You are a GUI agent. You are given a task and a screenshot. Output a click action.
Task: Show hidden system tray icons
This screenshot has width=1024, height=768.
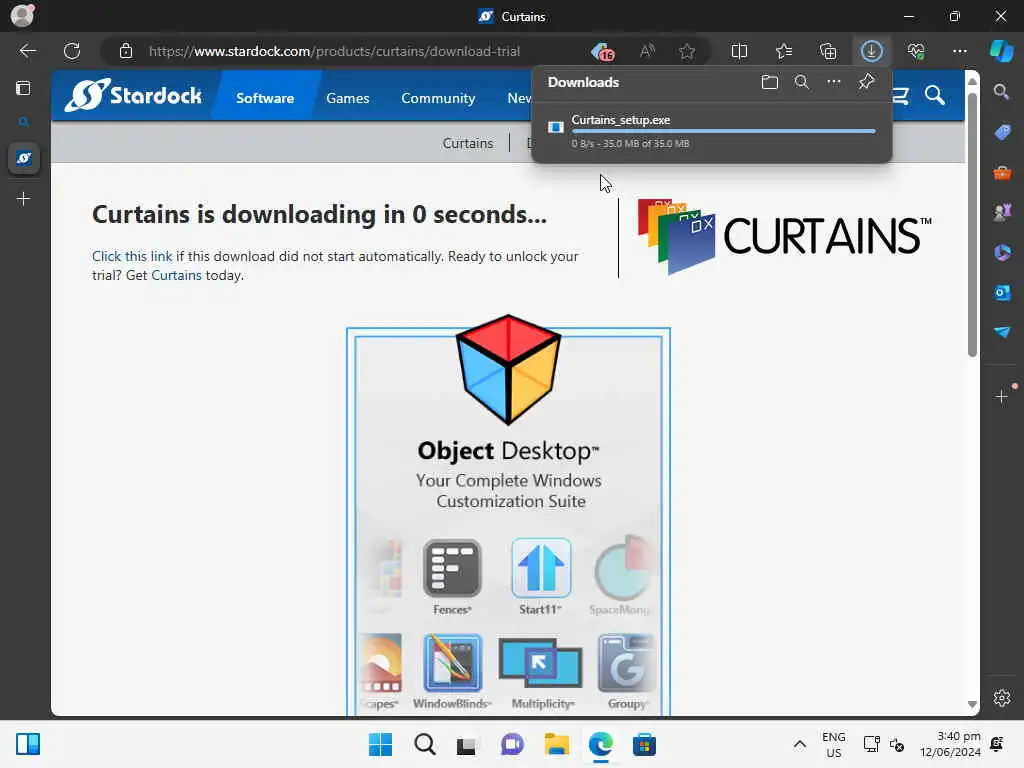click(799, 744)
